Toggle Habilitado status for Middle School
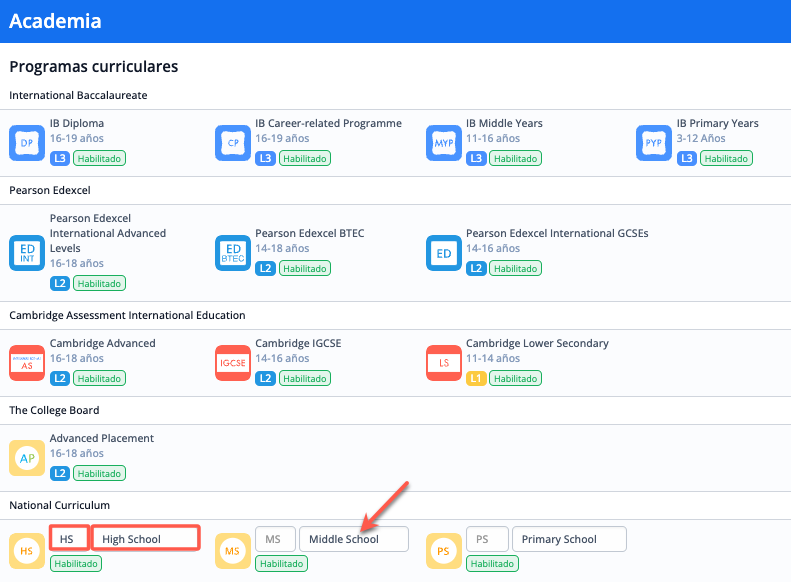791x582 pixels. click(281, 564)
